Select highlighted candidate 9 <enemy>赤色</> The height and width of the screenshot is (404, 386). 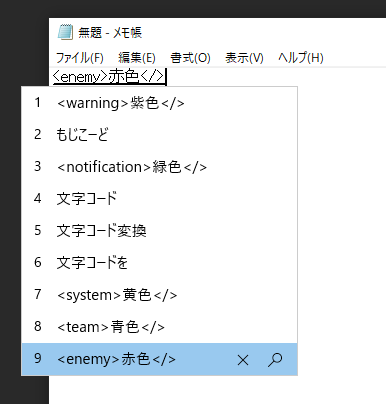click(x=159, y=359)
